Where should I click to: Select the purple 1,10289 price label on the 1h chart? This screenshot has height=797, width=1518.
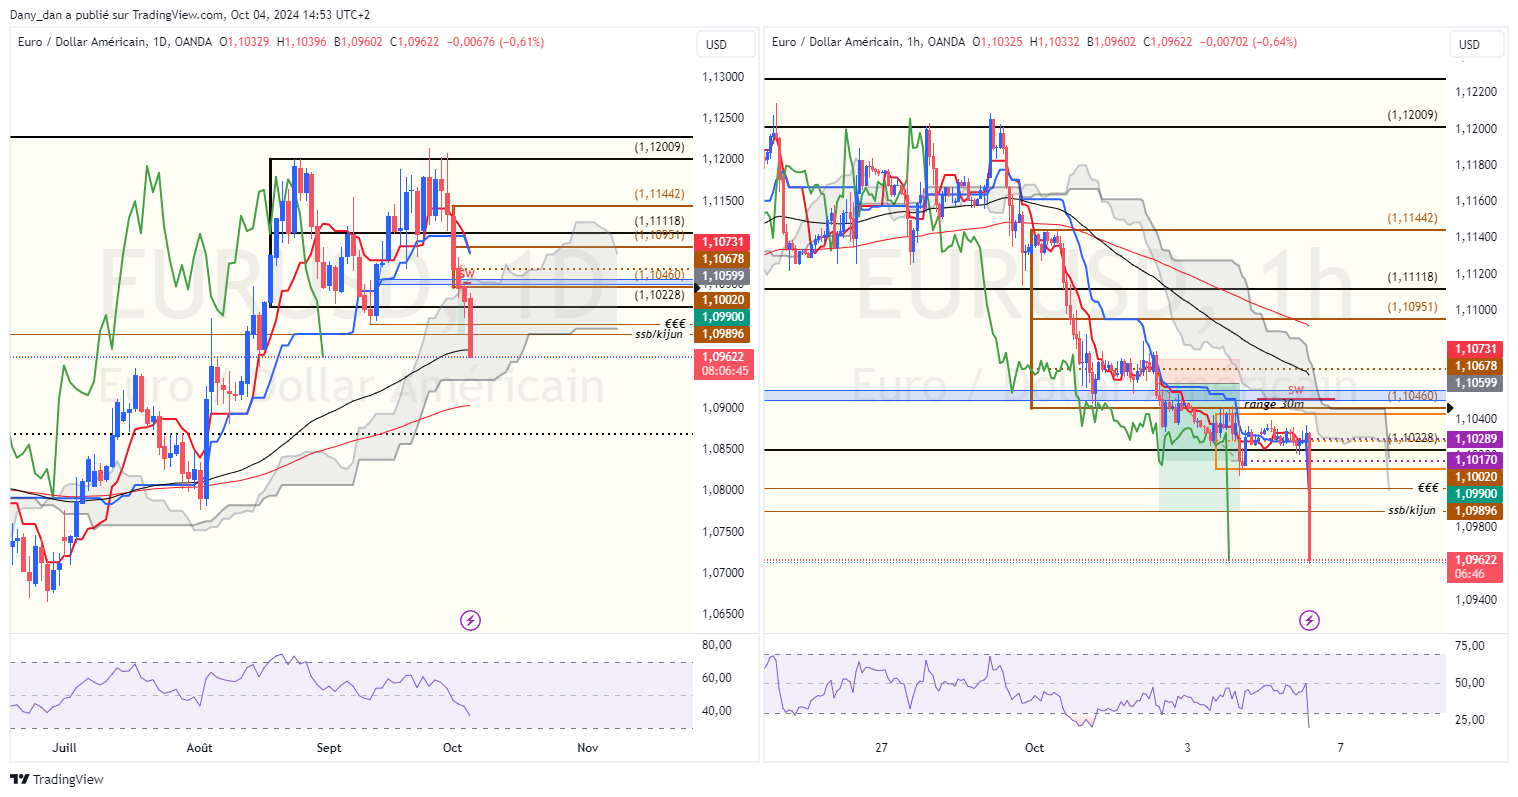pos(1476,439)
